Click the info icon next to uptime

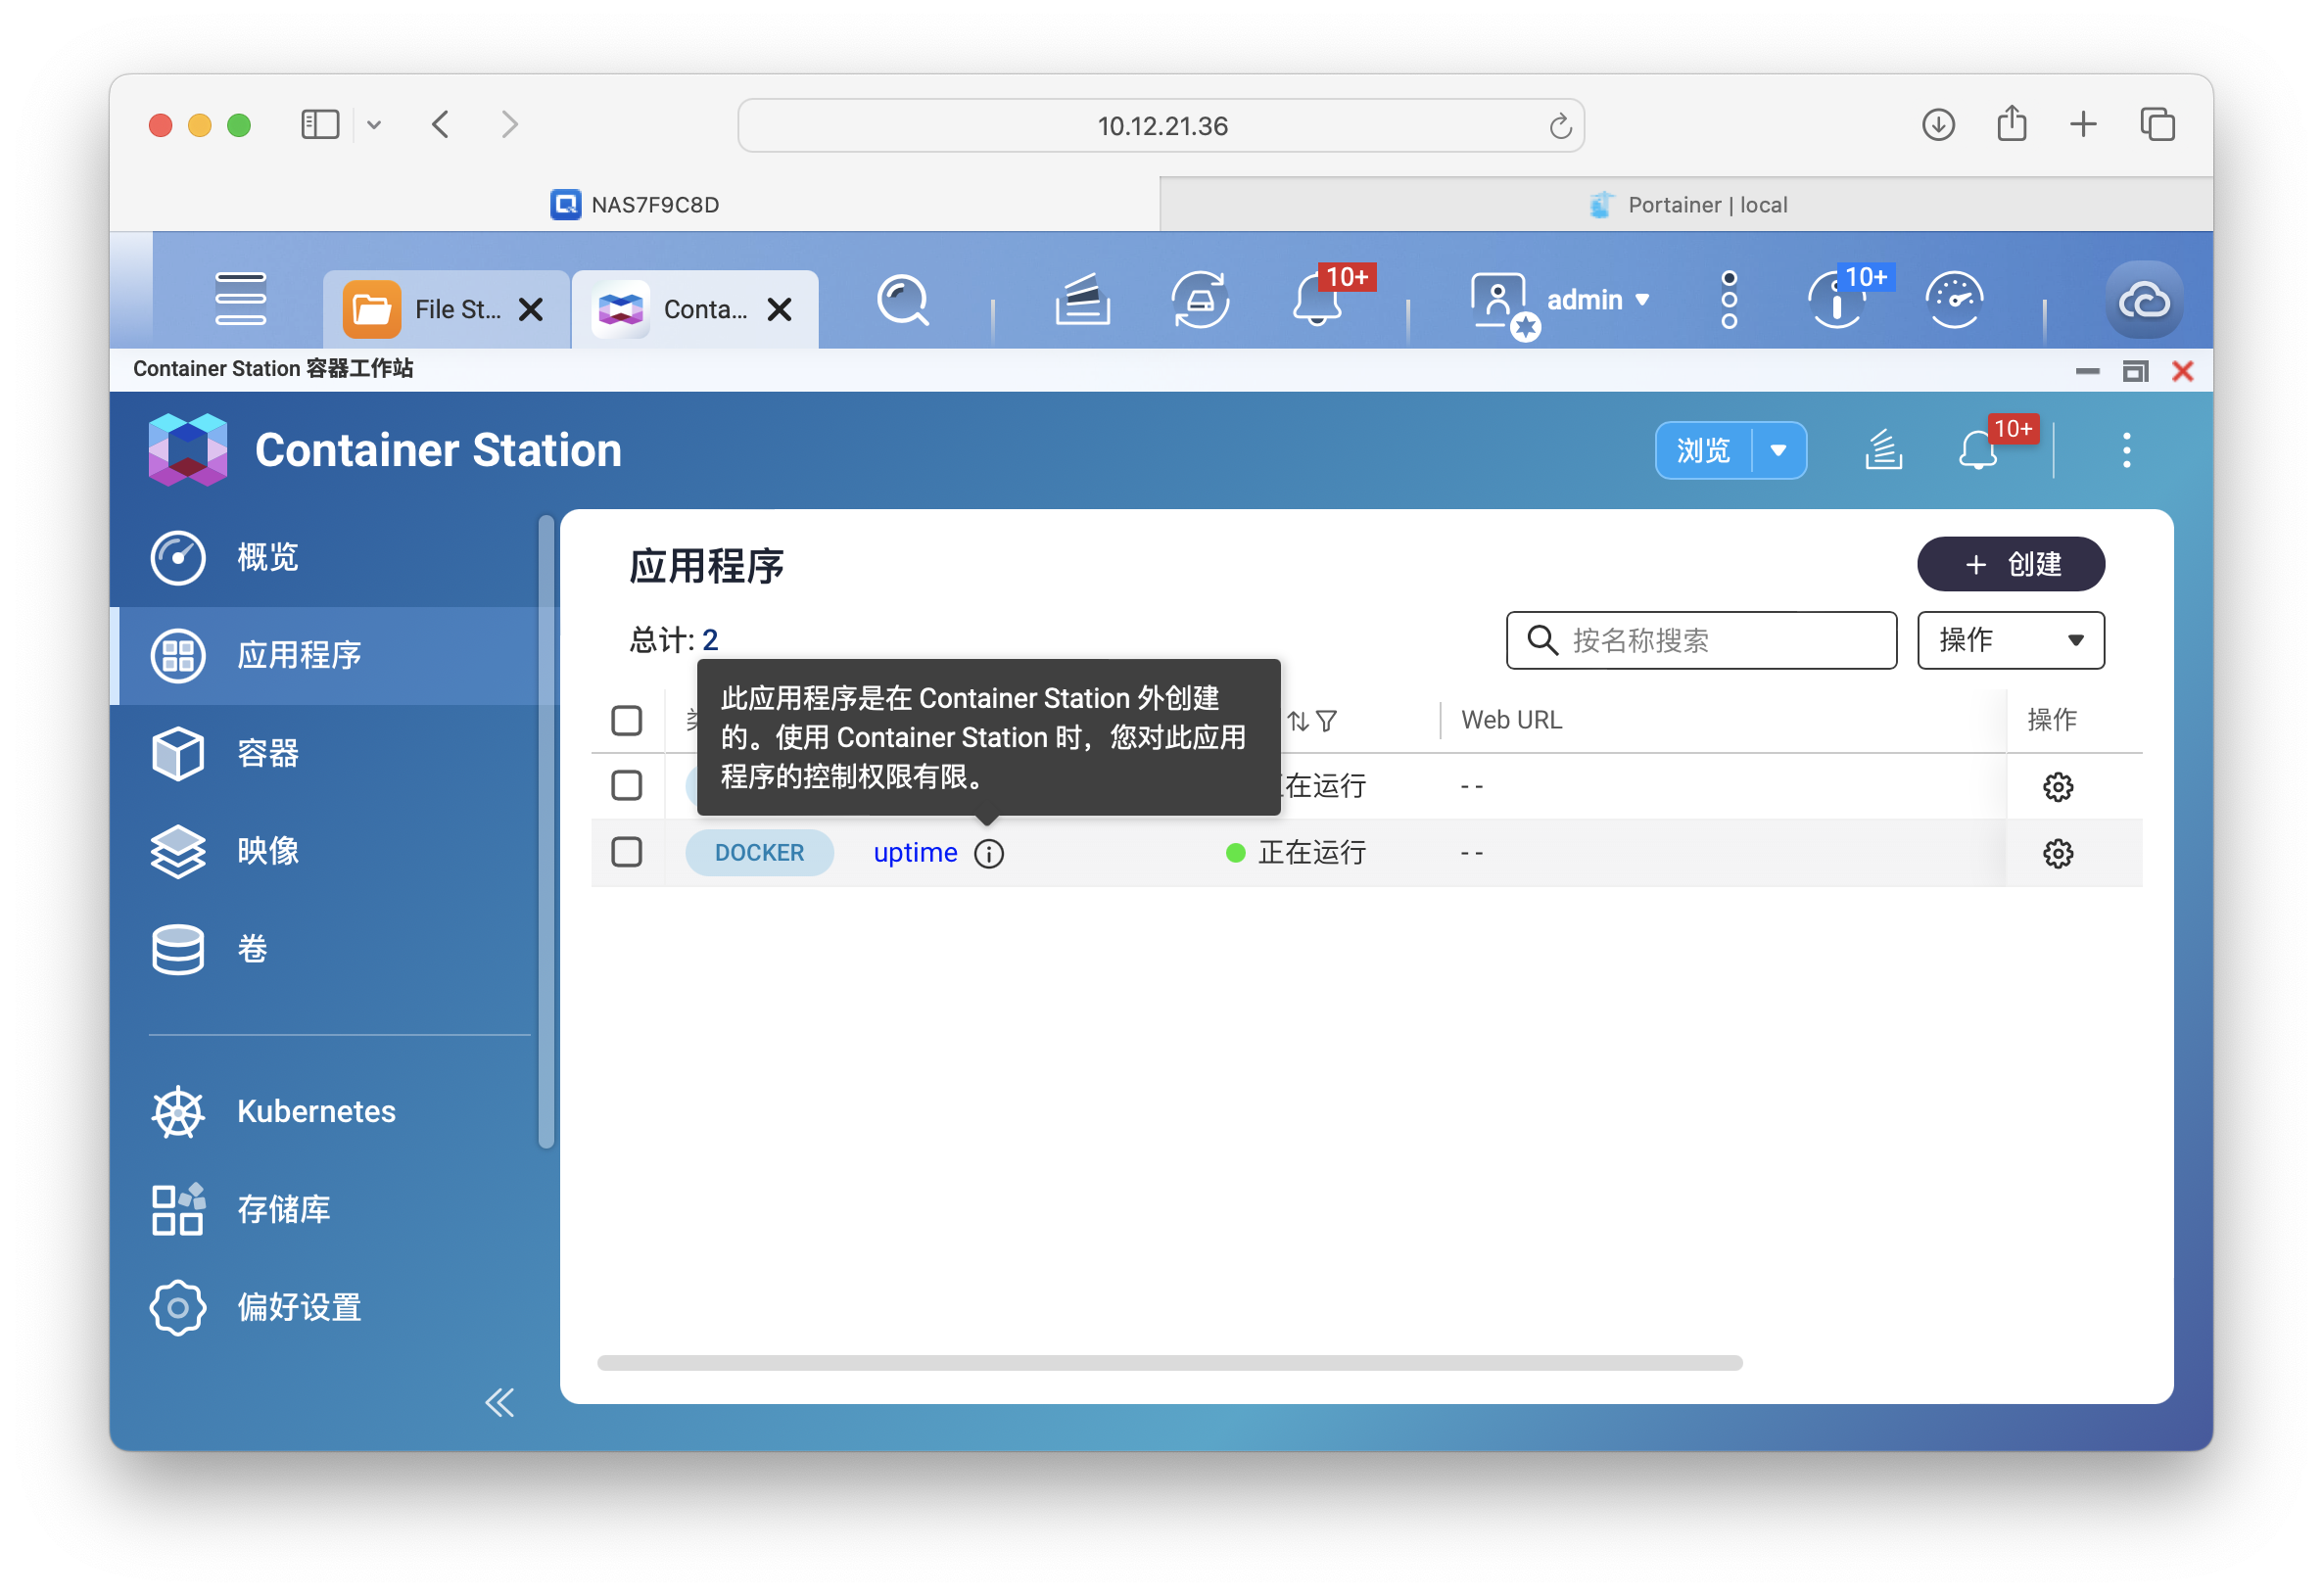tap(988, 853)
